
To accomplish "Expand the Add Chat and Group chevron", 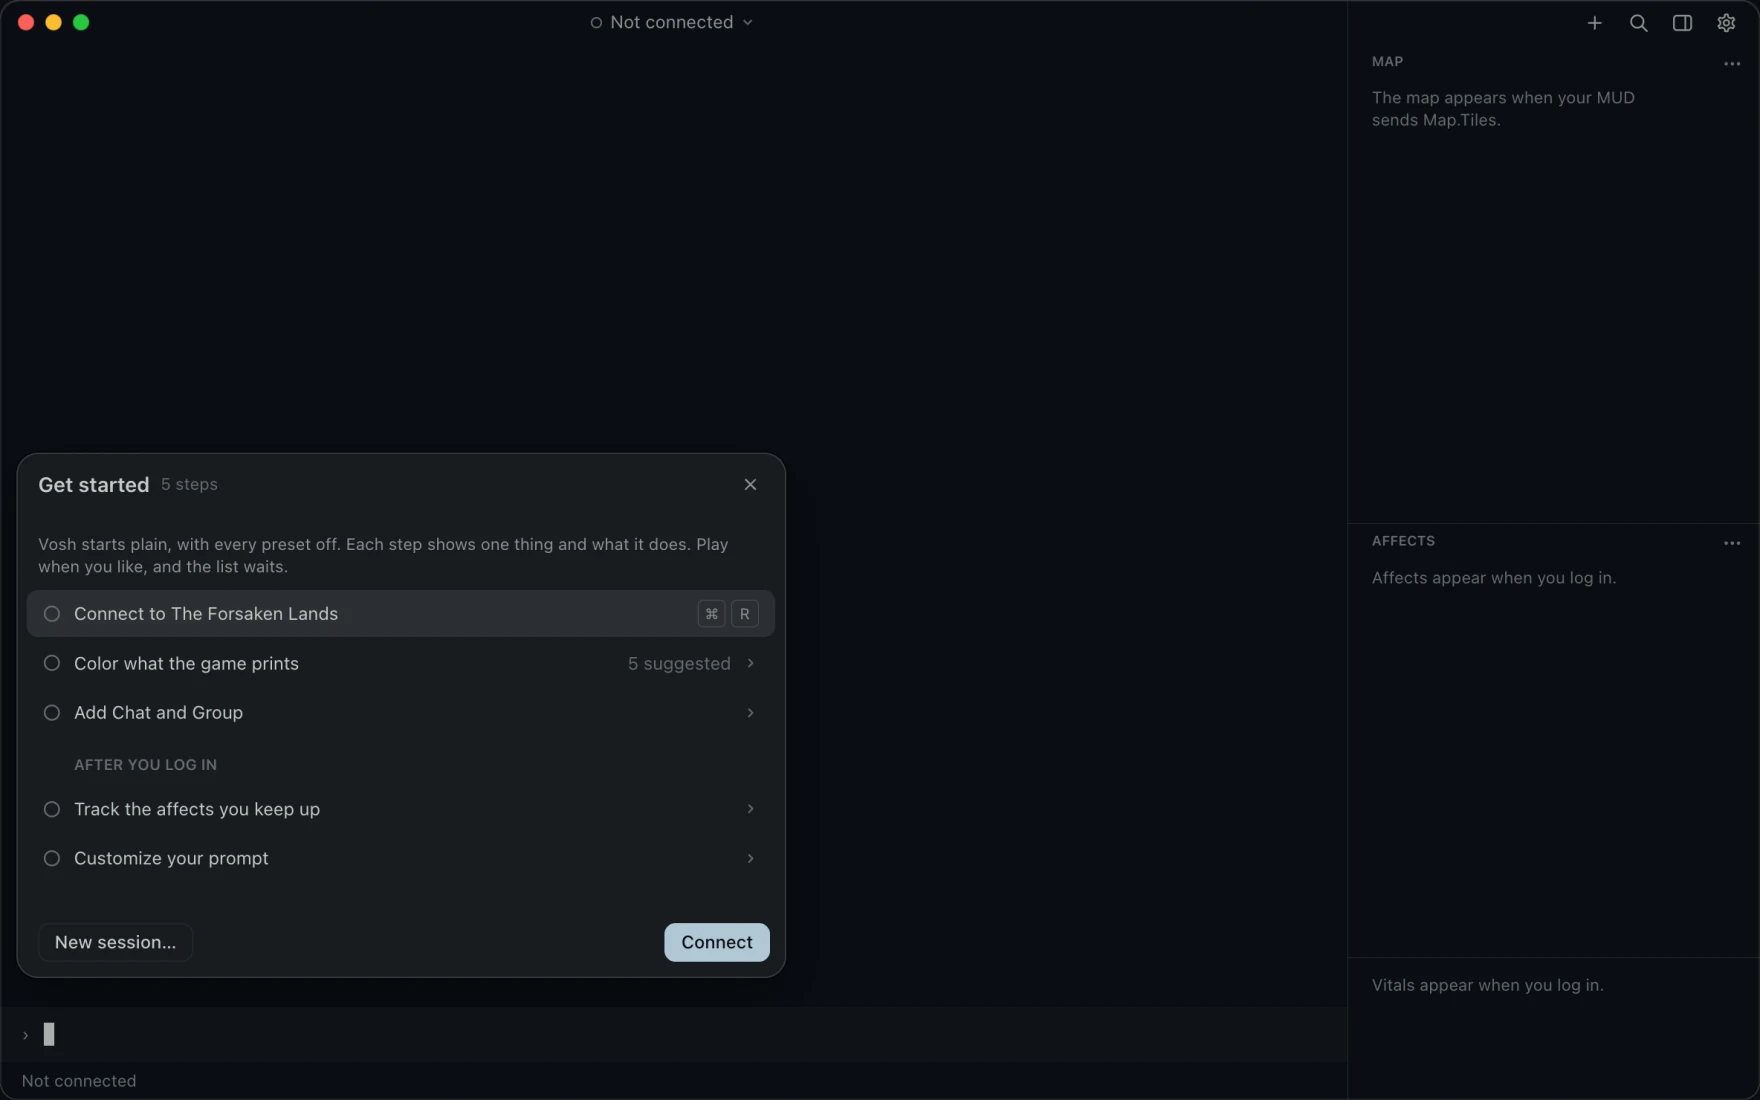I will coord(750,712).
